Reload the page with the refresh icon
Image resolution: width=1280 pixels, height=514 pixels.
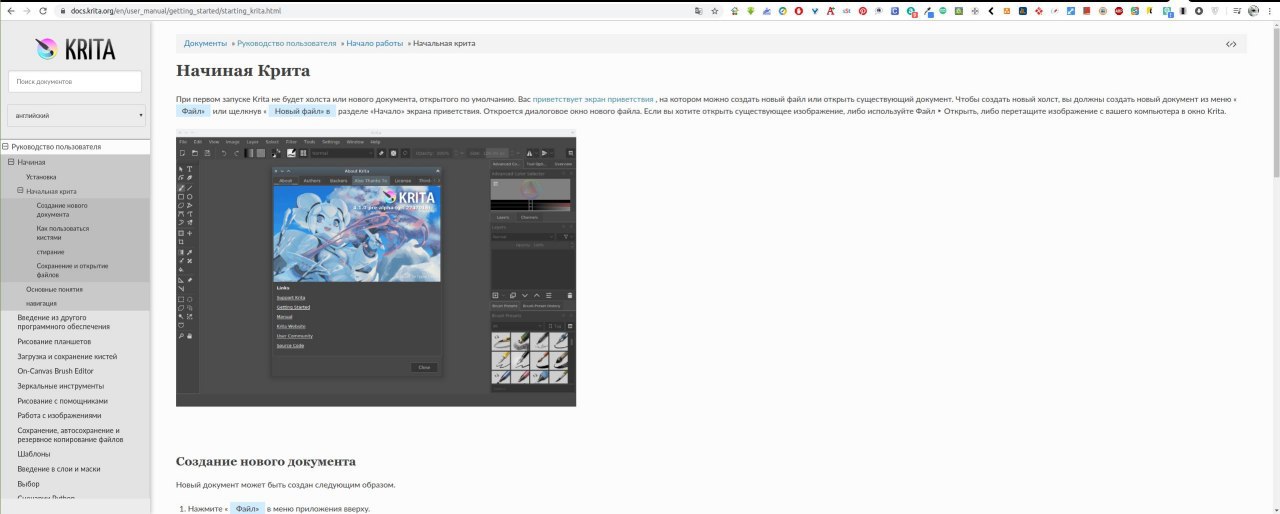coord(43,10)
